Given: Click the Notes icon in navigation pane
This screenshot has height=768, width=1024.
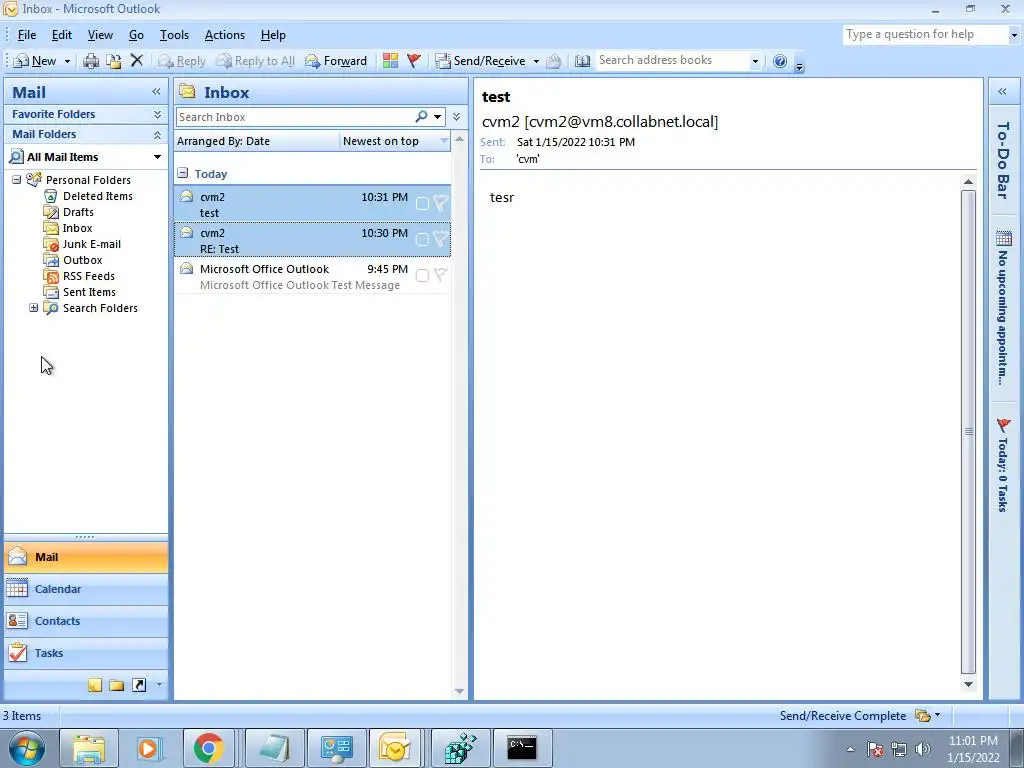Looking at the screenshot, I should pyautogui.click(x=95, y=685).
